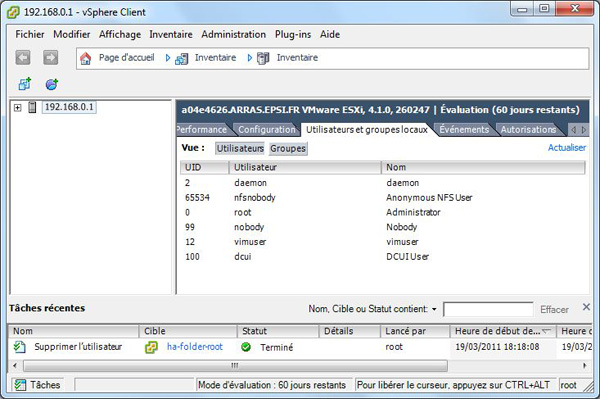Switch to the Autorisations tab

[528, 130]
